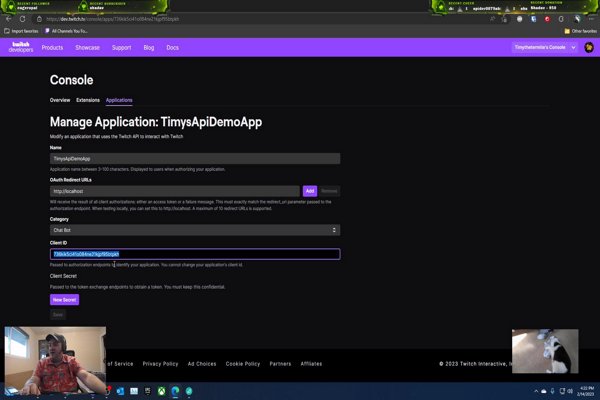Image resolution: width=600 pixels, height=400 pixels.
Task: Open the Xbox app from the taskbar
Action: point(161,391)
